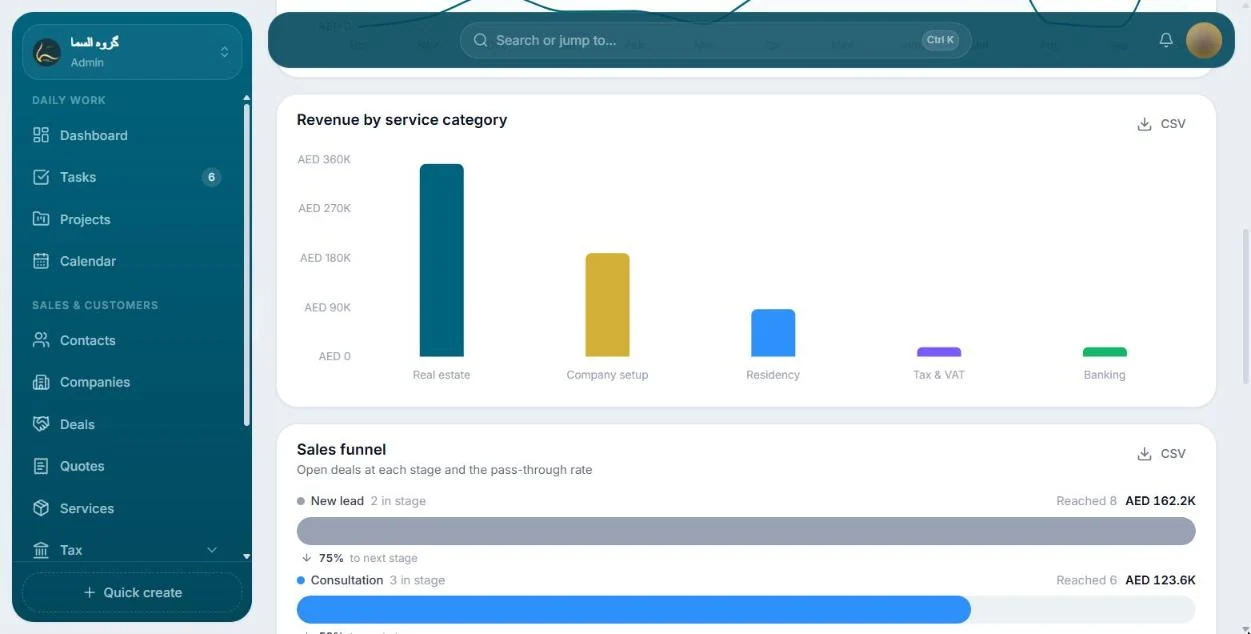This screenshot has height=634, width=1251.
Task: Click the Projects icon in sidebar
Action: coord(41,219)
